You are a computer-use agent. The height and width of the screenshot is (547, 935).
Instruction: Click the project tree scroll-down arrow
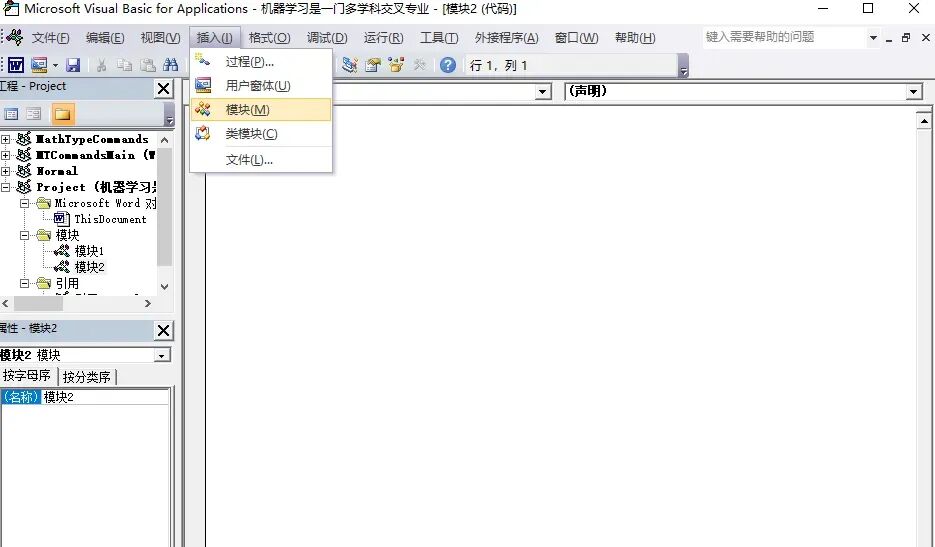pos(165,286)
